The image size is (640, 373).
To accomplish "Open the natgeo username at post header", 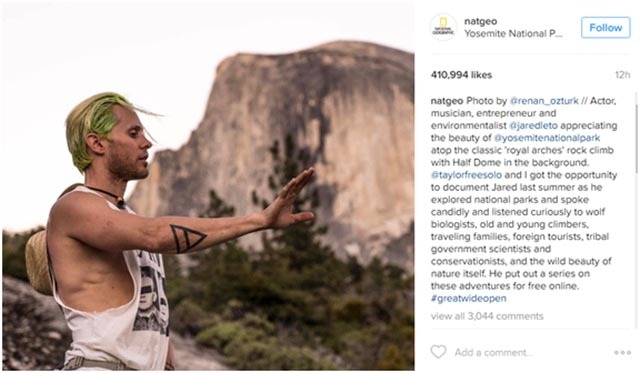I will tap(480, 21).
